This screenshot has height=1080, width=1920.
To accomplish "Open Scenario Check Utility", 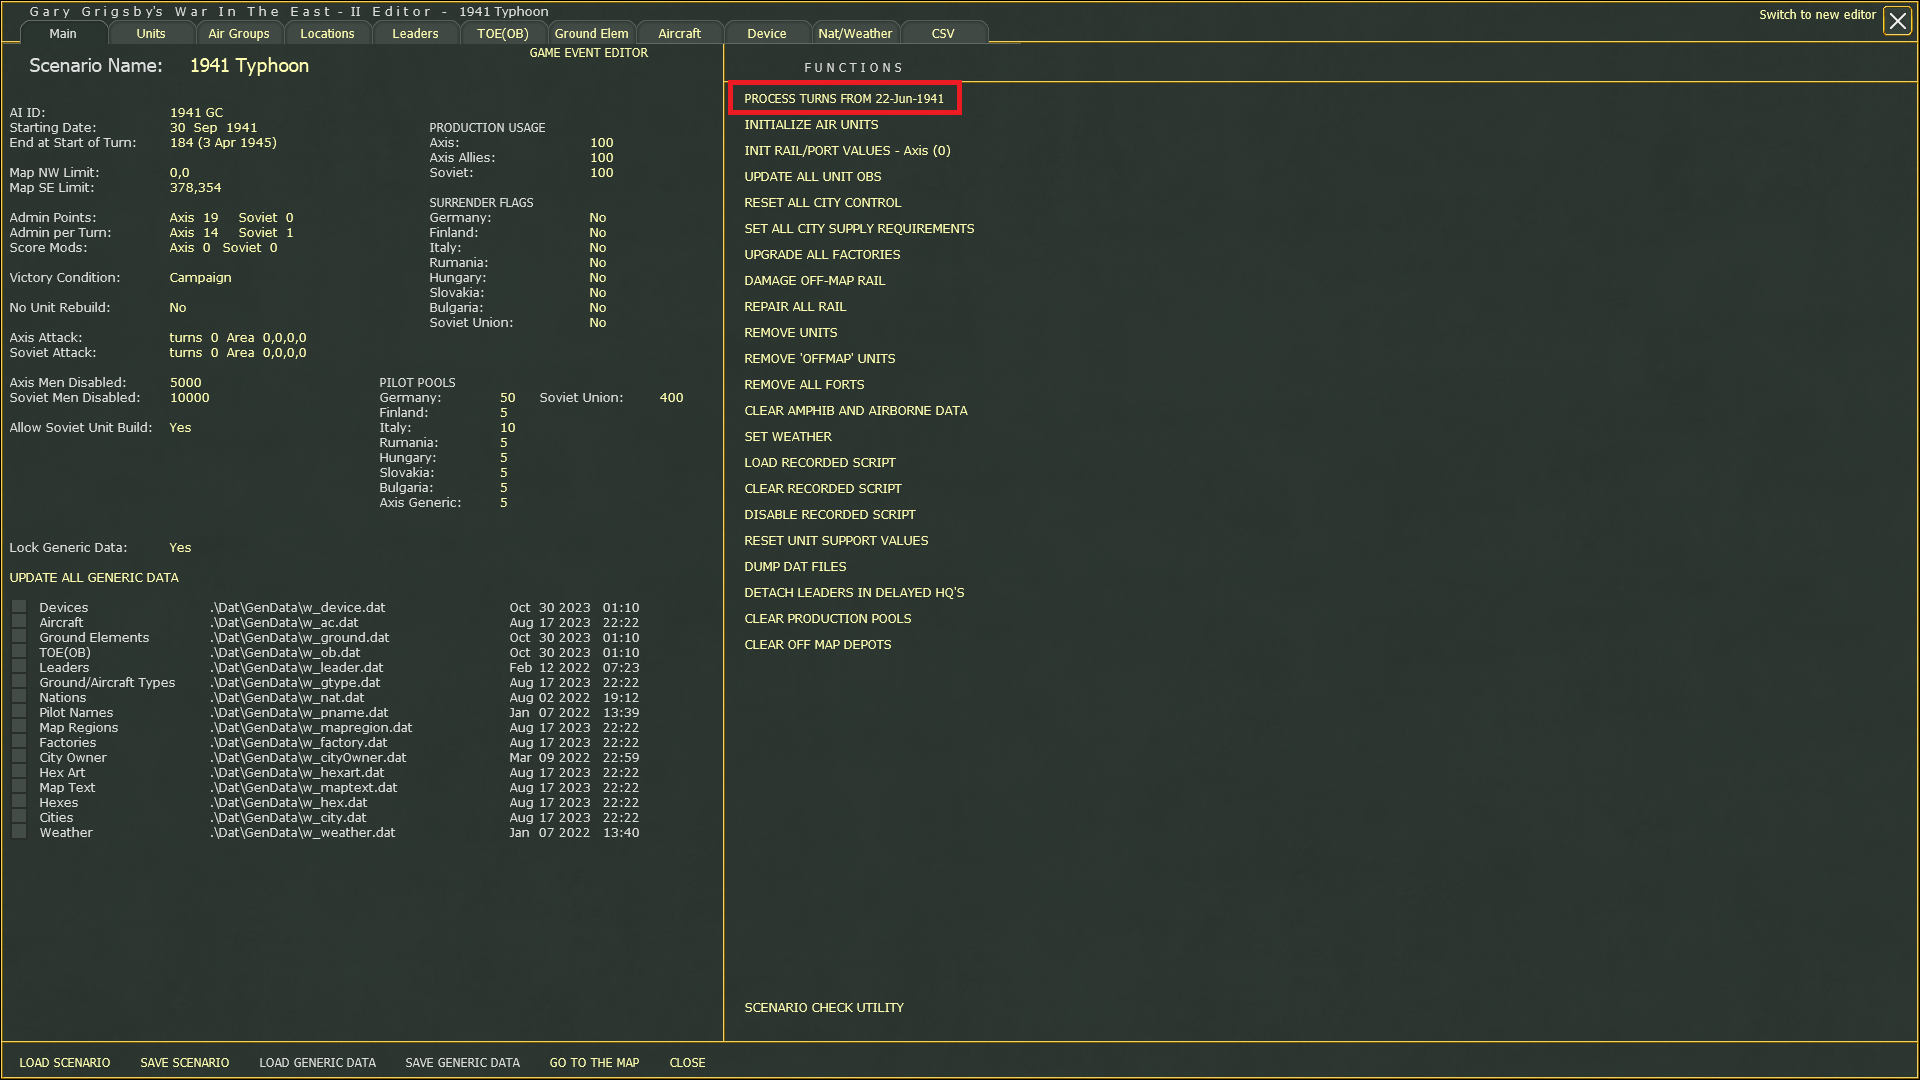I will pos(824,1008).
